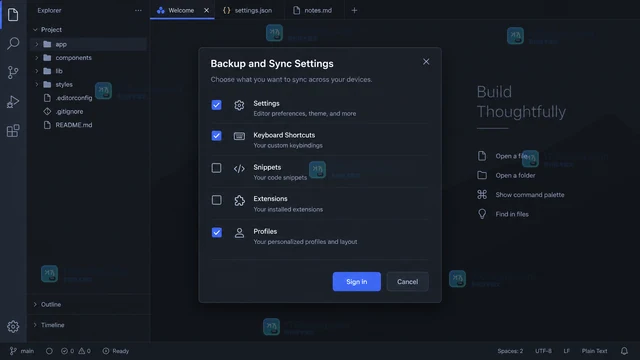Click the Extensions puzzle piece icon
Screen dimensions: 640x360
(239, 200)
